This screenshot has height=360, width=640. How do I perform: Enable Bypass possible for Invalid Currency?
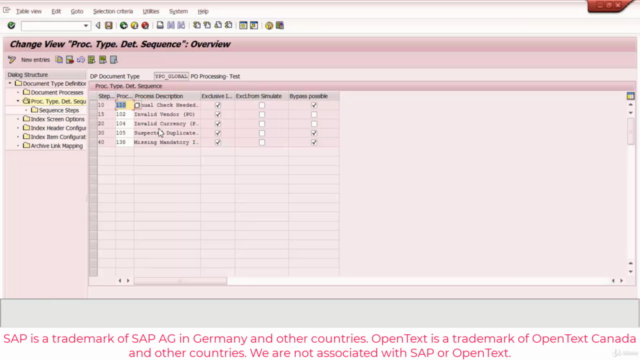click(314, 124)
